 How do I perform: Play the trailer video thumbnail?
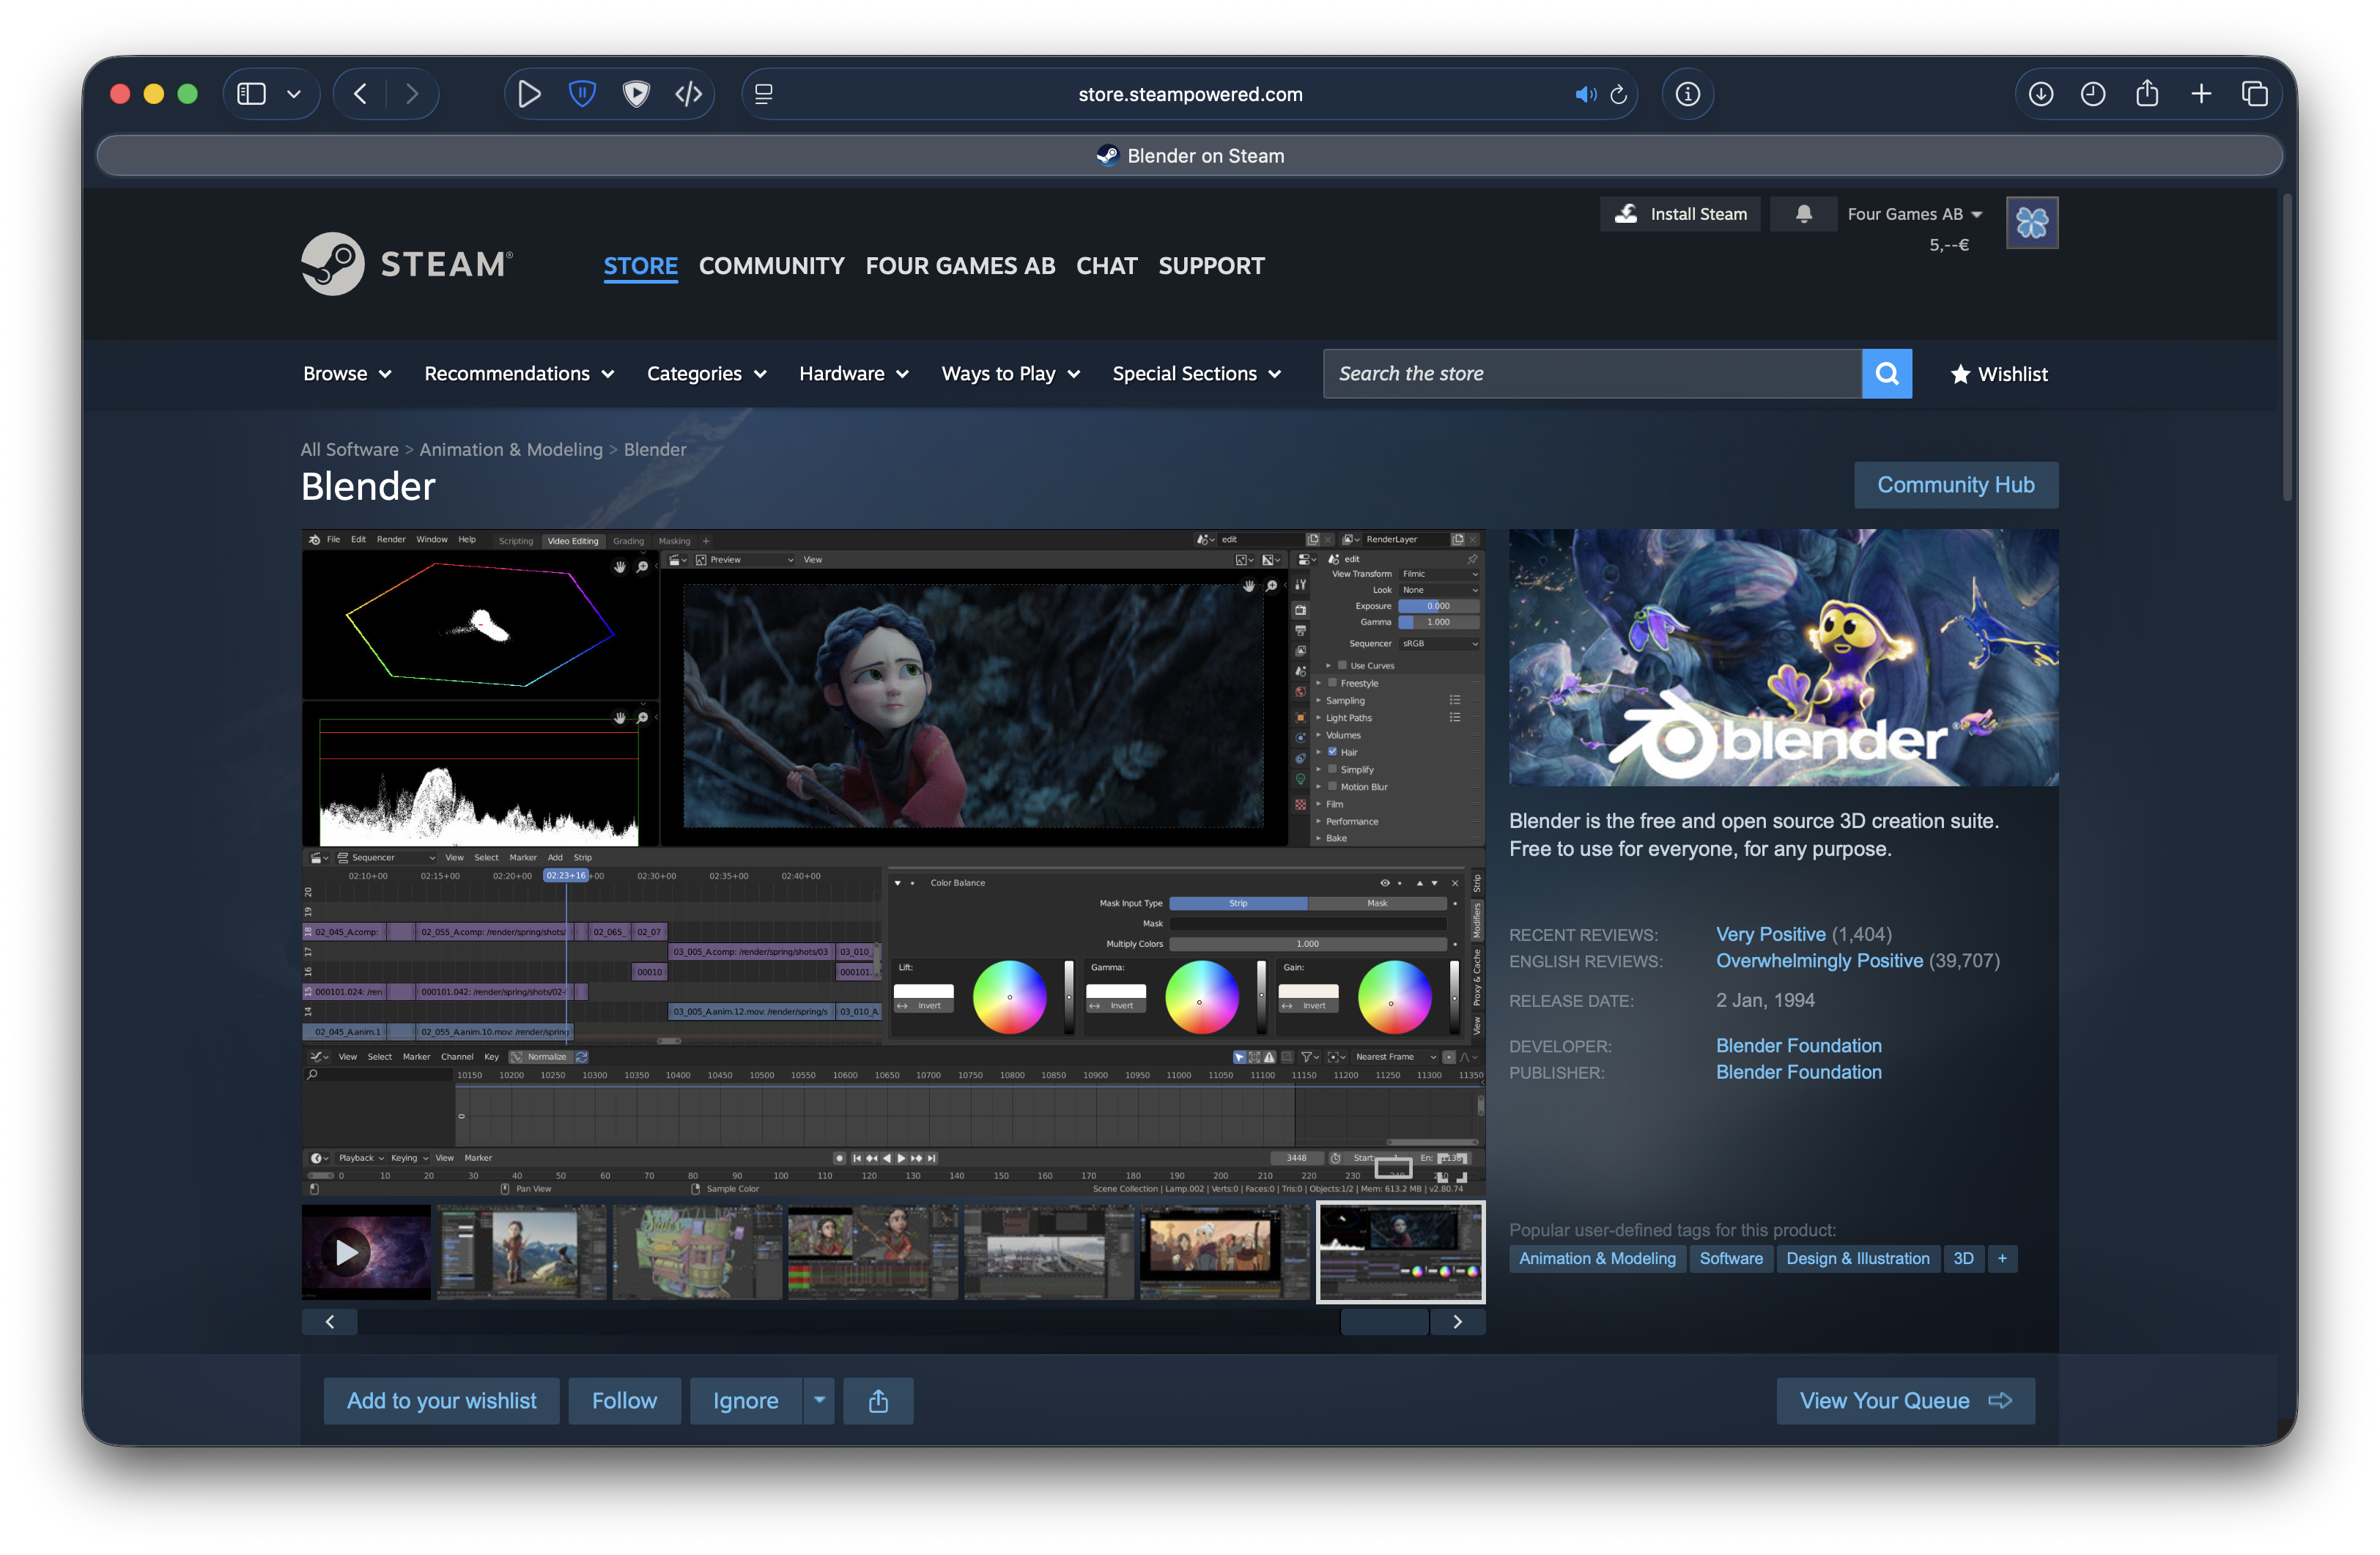point(366,1252)
